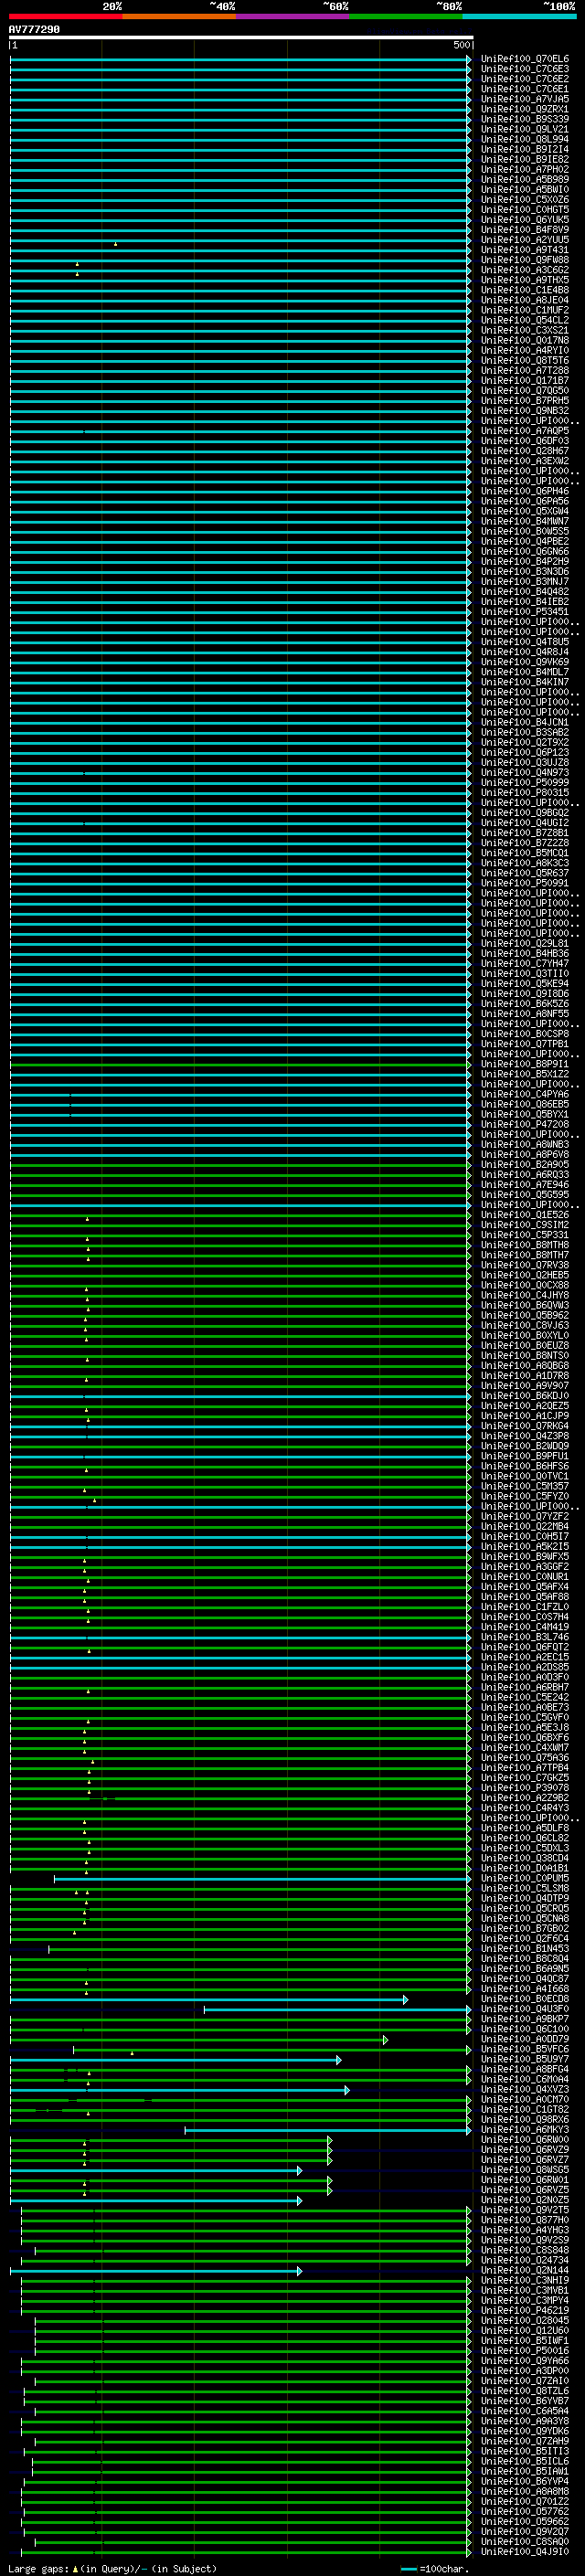Viewport: 585px width, 2576px height.
Task: Select hit label UniRef100_O57762
Action: (525, 2511)
